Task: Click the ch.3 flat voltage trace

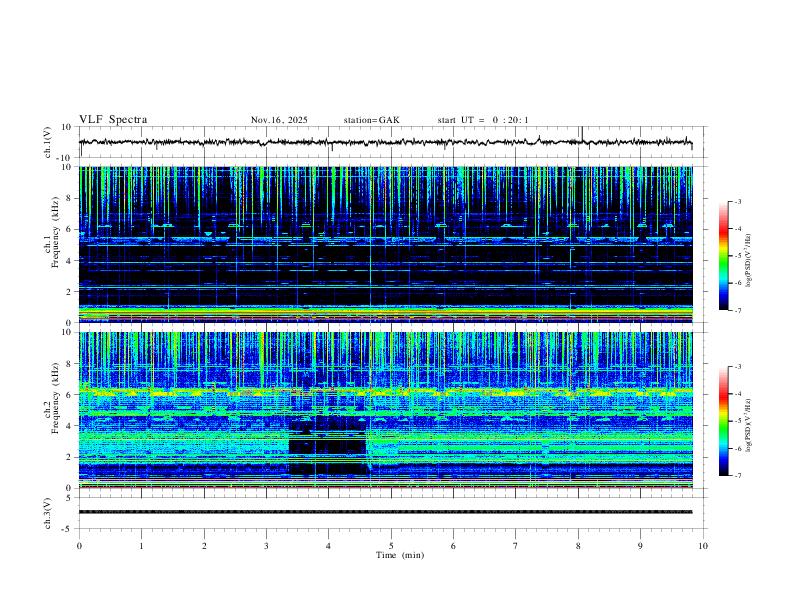Action: [x=385, y=512]
